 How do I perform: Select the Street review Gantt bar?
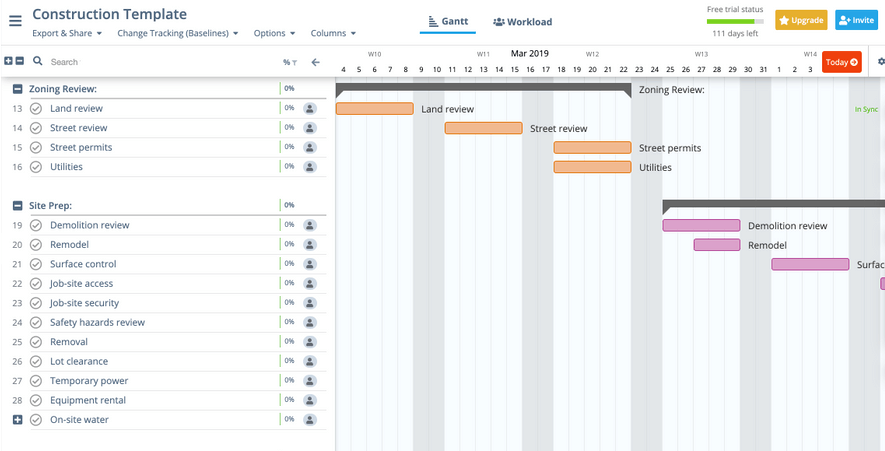click(x=484, y=128)
